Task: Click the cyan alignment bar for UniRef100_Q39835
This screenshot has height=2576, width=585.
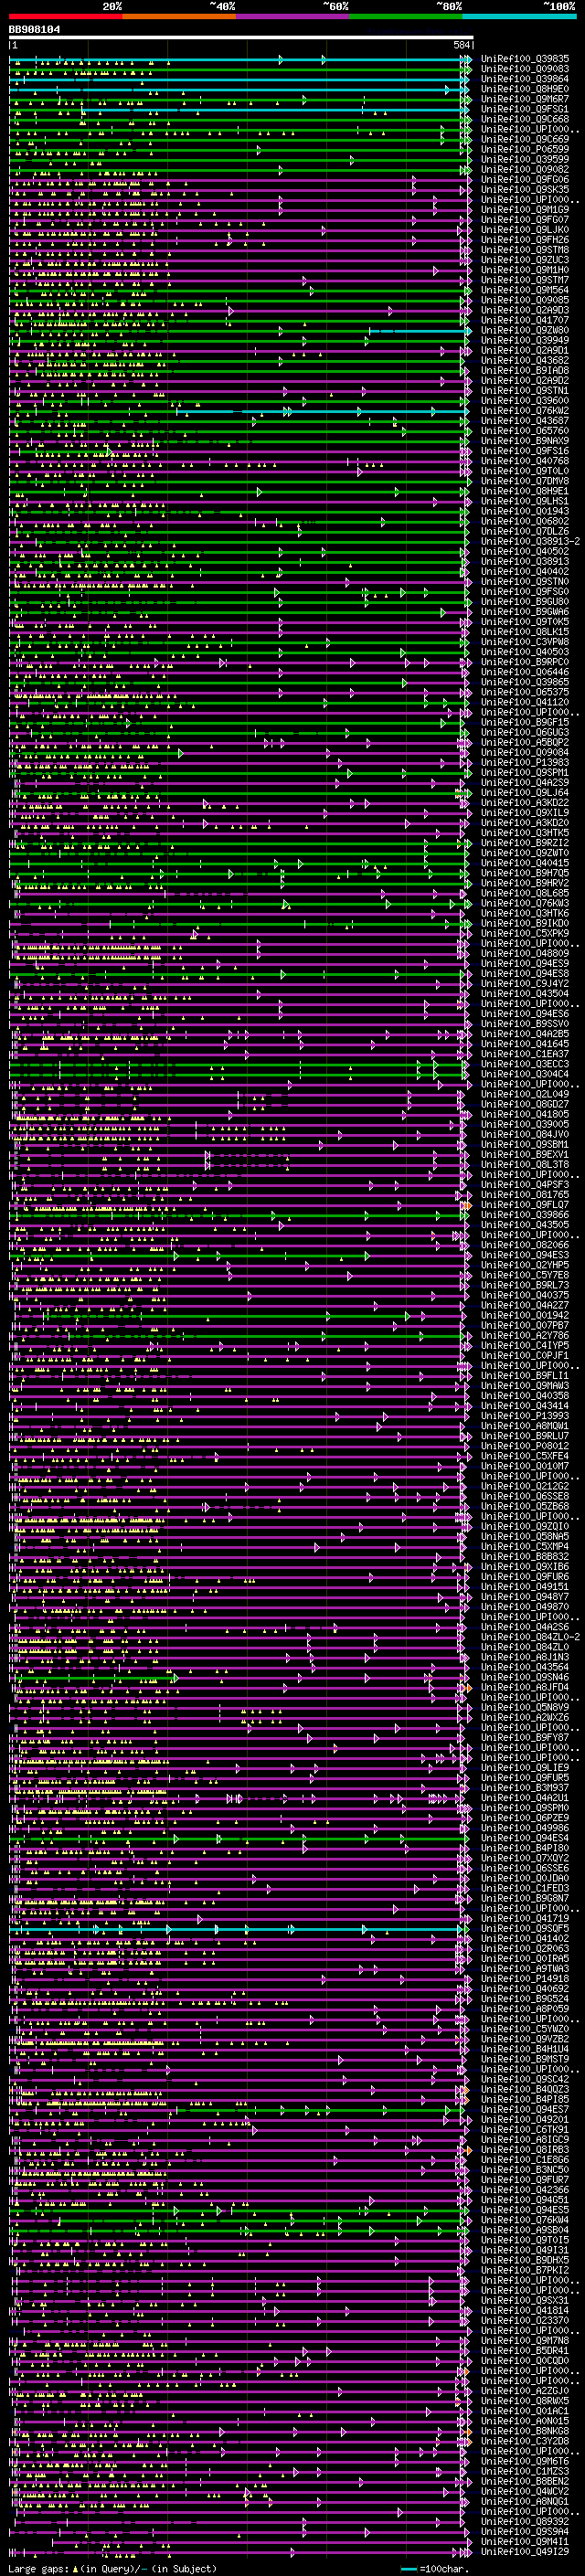Action: point(240,59)
